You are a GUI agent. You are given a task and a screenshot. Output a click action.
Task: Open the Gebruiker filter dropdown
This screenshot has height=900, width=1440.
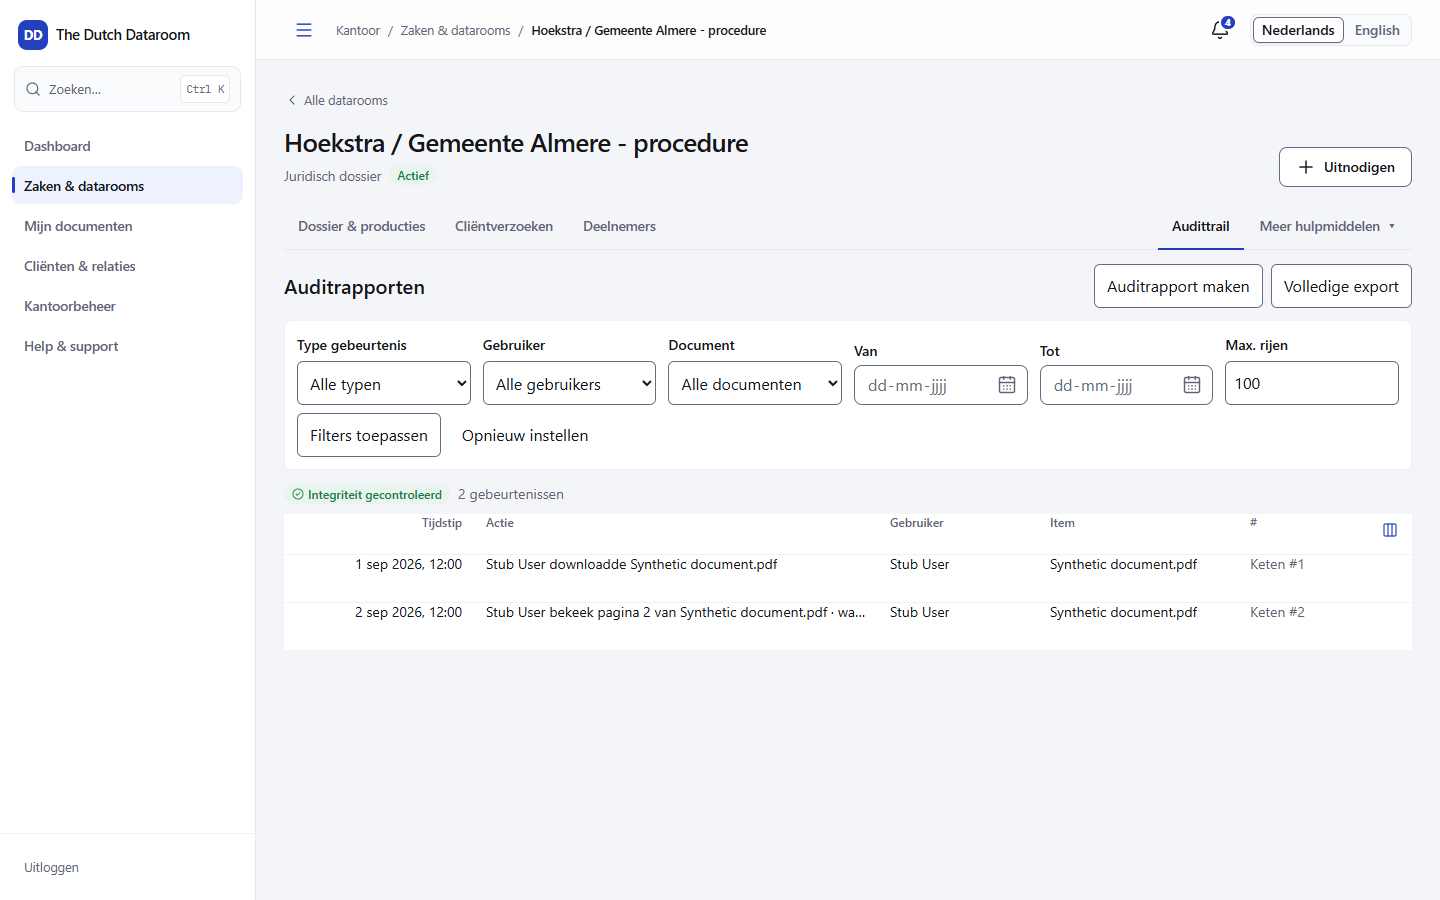click(569, 383)
